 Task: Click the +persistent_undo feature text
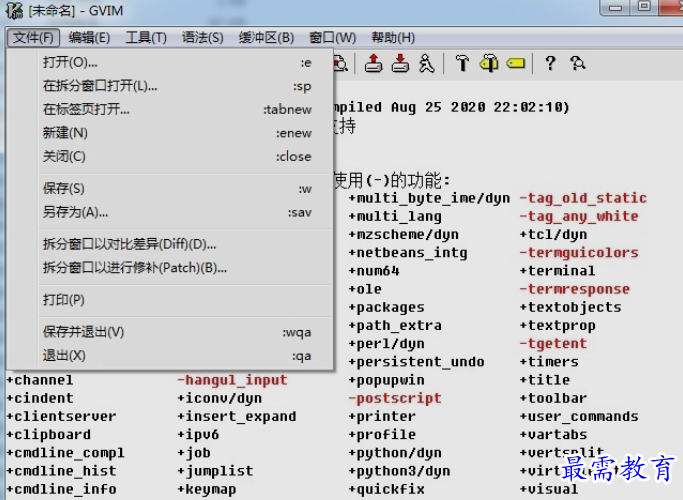click(x=416, y=362)
